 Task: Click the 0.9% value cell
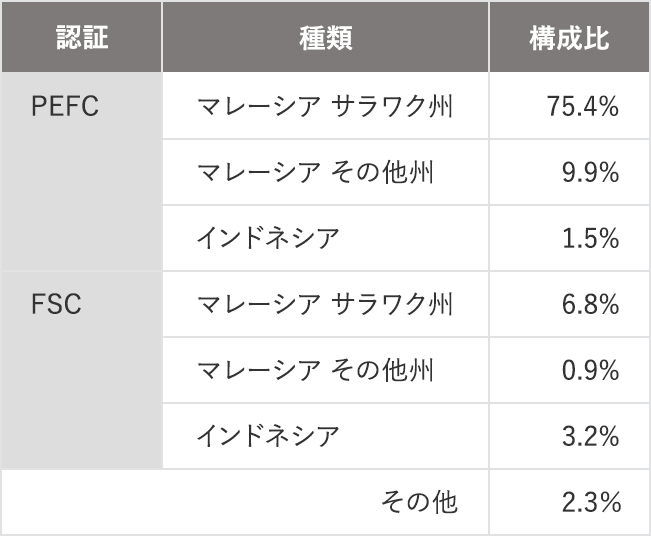(569, 370)
